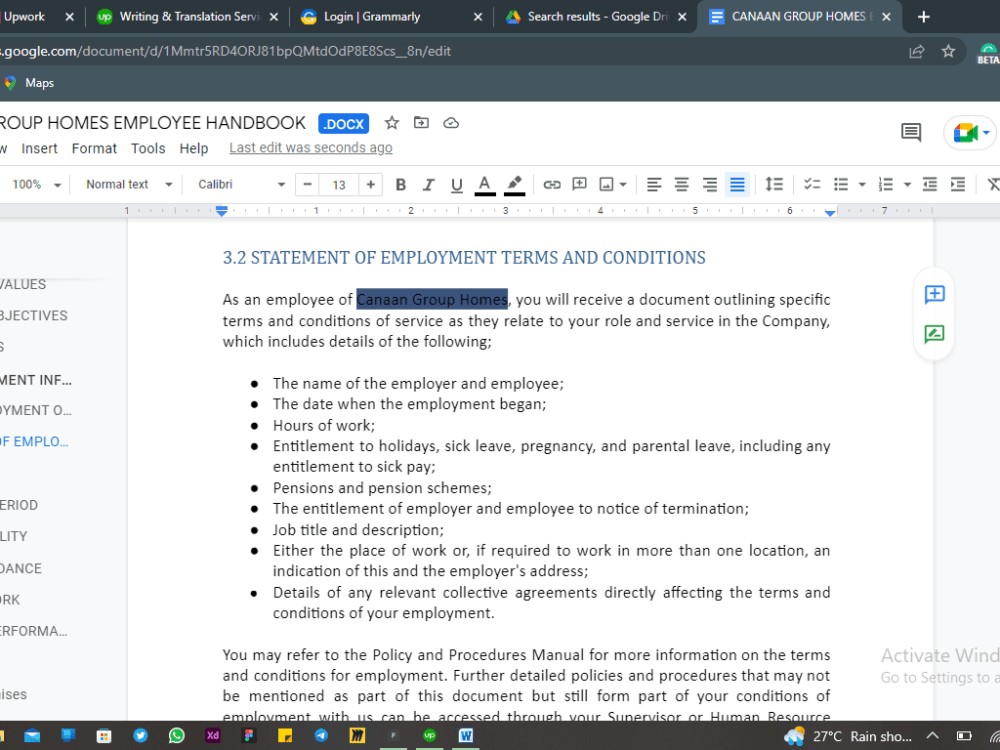Click the .DOCX badge
The image size is (1000, 750).
click(344, 124)
